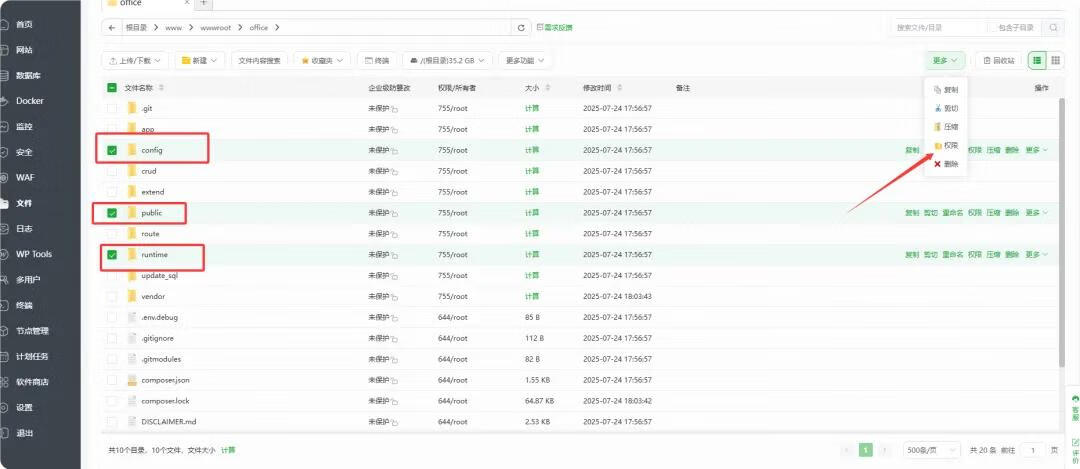Click the back arrow in path bar
This screenshot has height=469, width=1080.
112,28
